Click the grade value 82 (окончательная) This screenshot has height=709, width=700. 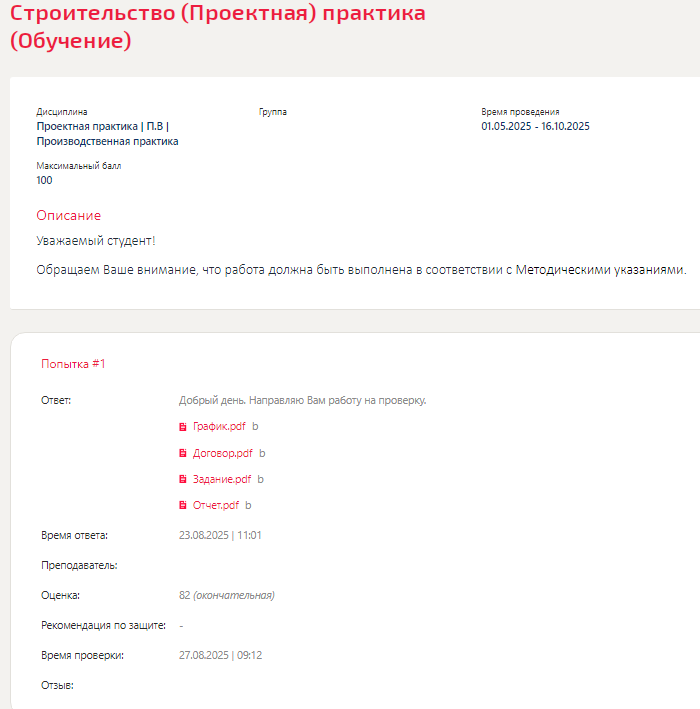(227, 595)
